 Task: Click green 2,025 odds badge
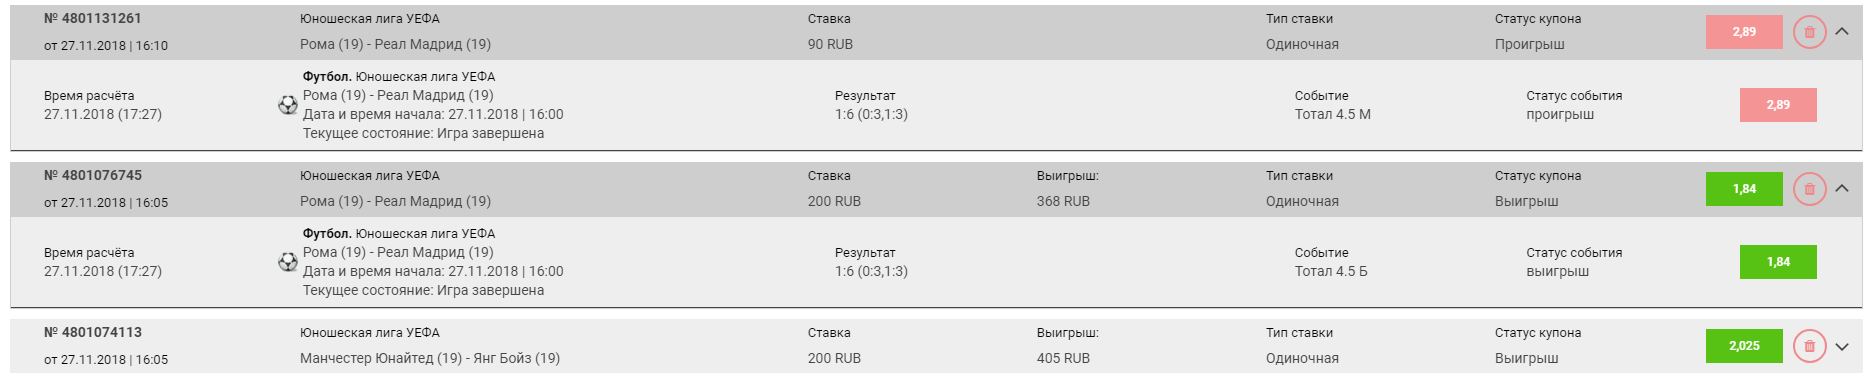[x=1744, y=346]
